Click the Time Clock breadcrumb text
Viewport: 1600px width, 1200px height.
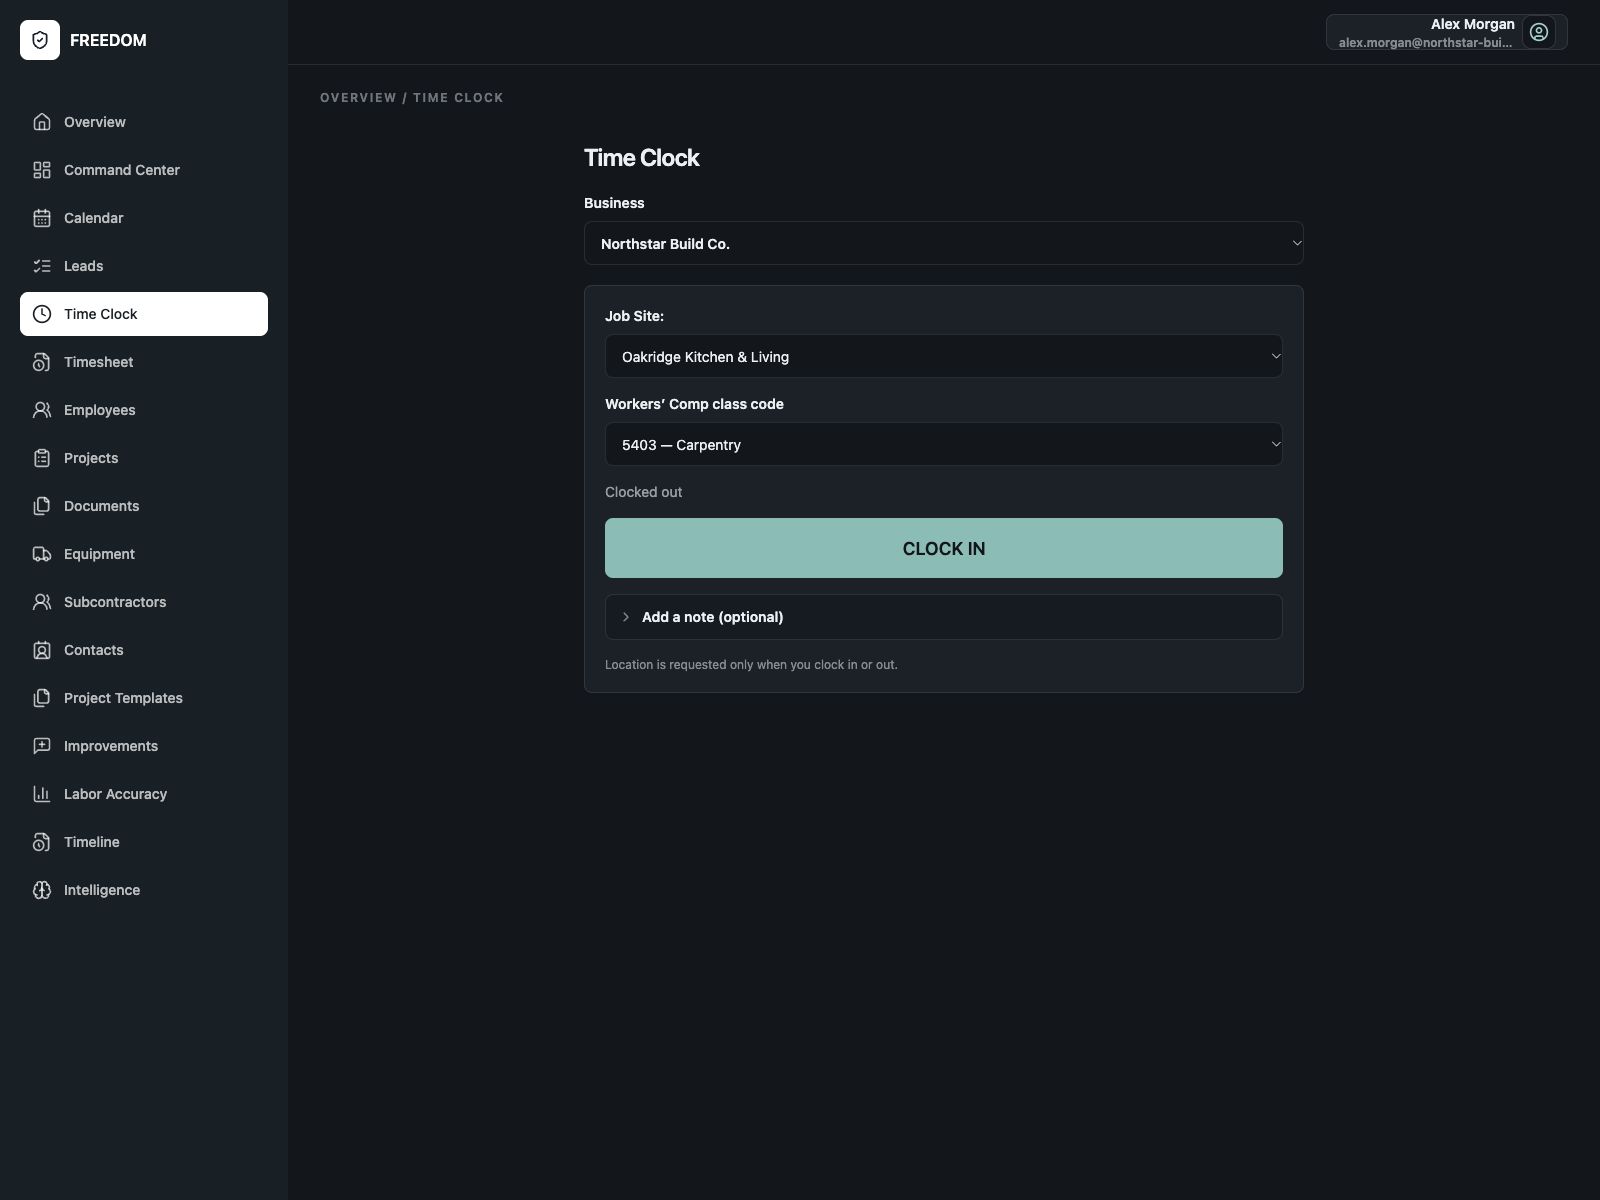(x=458, y=98)
